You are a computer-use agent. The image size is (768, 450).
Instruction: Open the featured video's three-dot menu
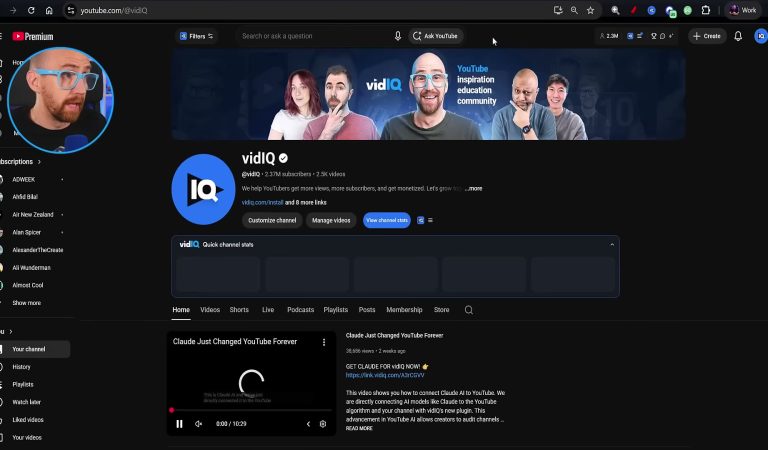point(324,342)
